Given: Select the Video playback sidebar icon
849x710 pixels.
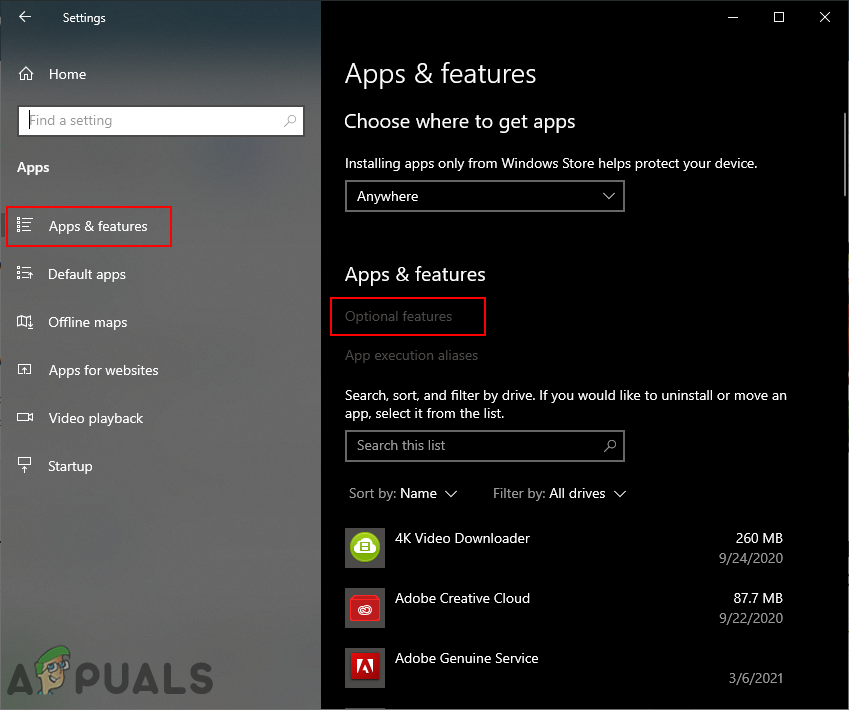Looking at the screenshot, I should coord(25,418).
